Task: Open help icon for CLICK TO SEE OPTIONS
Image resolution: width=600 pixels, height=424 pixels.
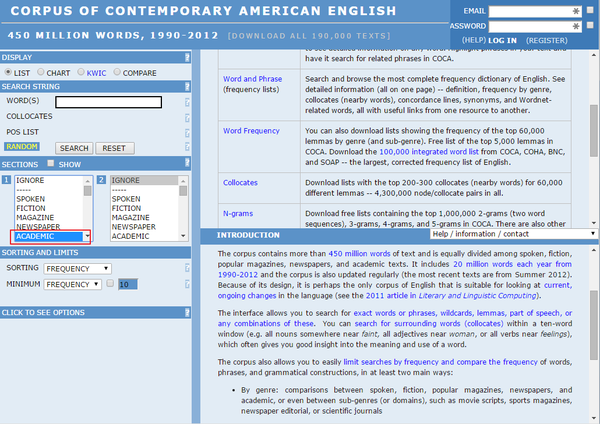Action: click(x=187, y=313)
